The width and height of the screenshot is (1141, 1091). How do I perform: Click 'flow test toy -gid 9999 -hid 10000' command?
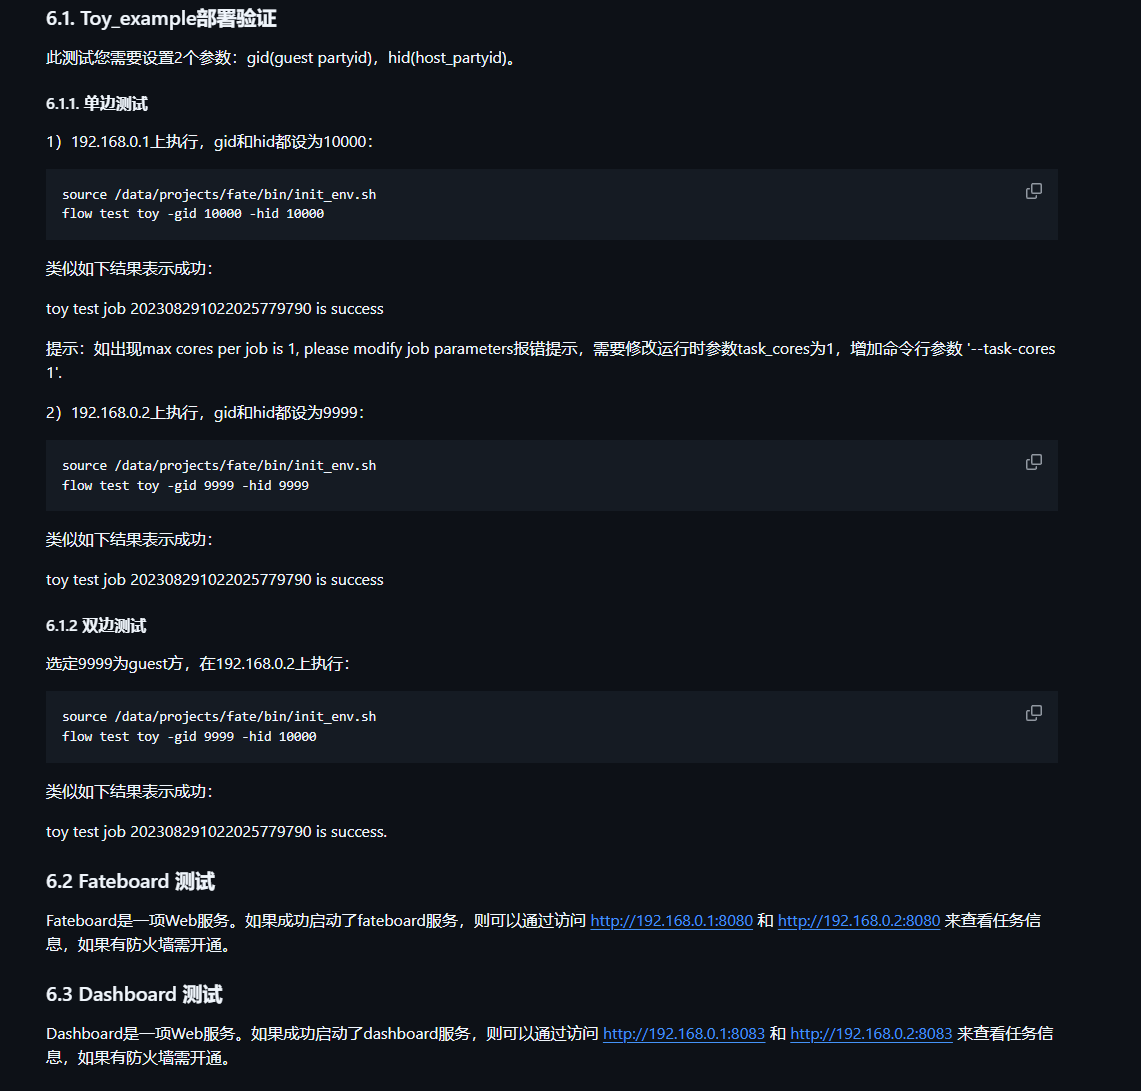coord(189,737)
